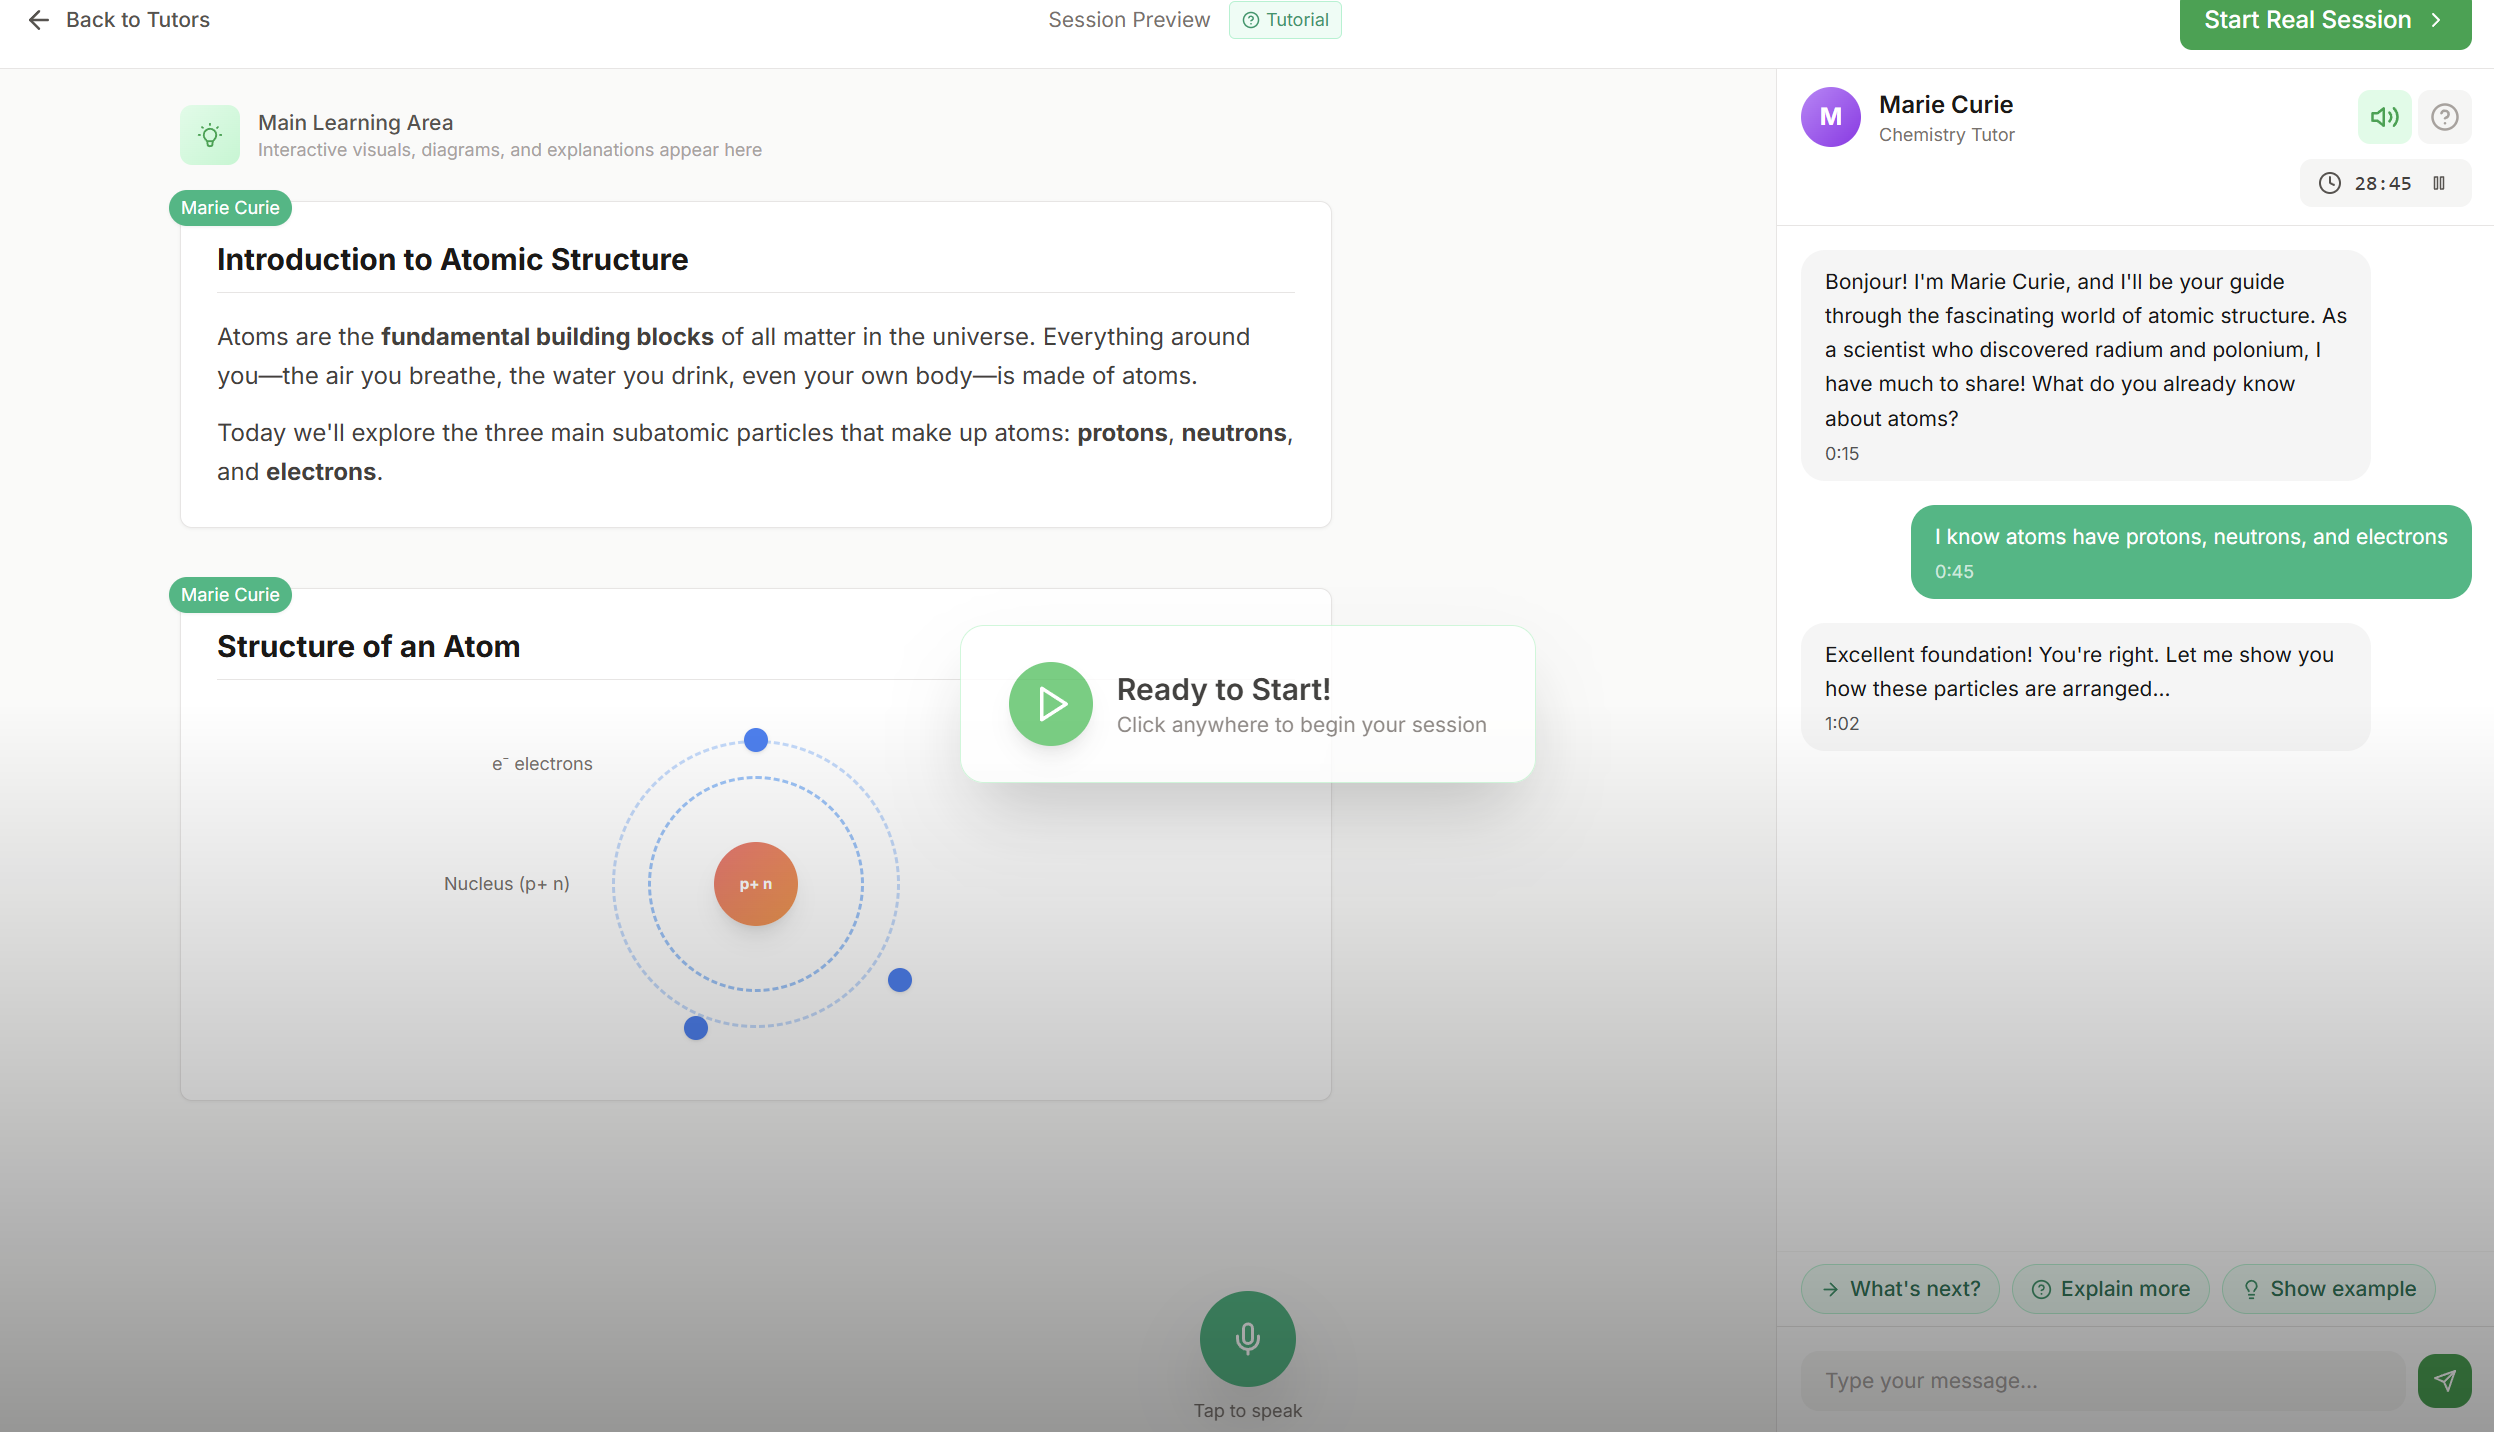Click the clock icon beside 28:45
This screenshot has width=2494, height=1432.
point(2330,183)
